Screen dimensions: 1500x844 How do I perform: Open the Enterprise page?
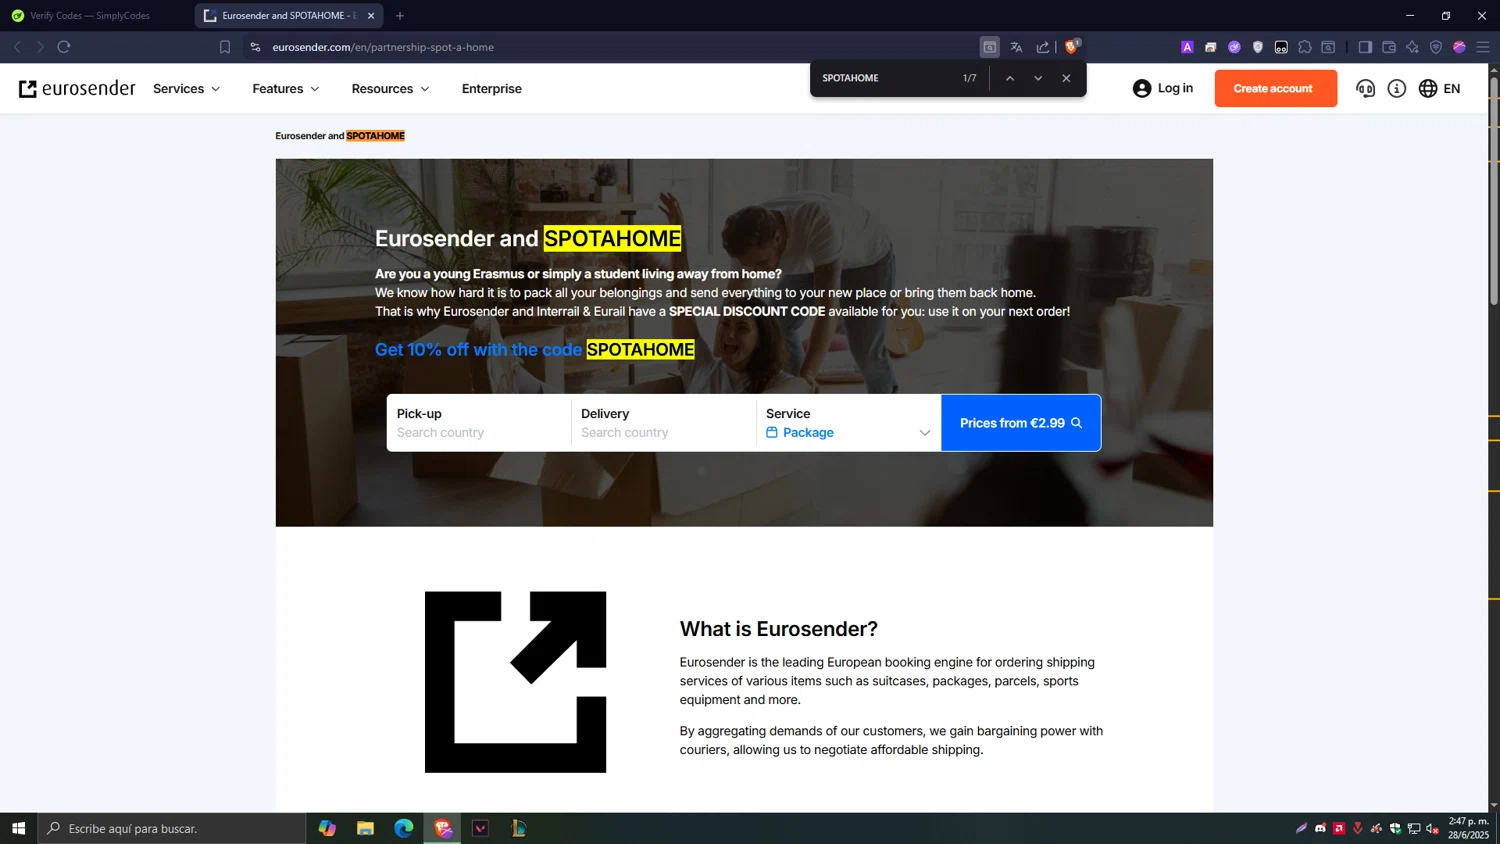coord(492,88)
